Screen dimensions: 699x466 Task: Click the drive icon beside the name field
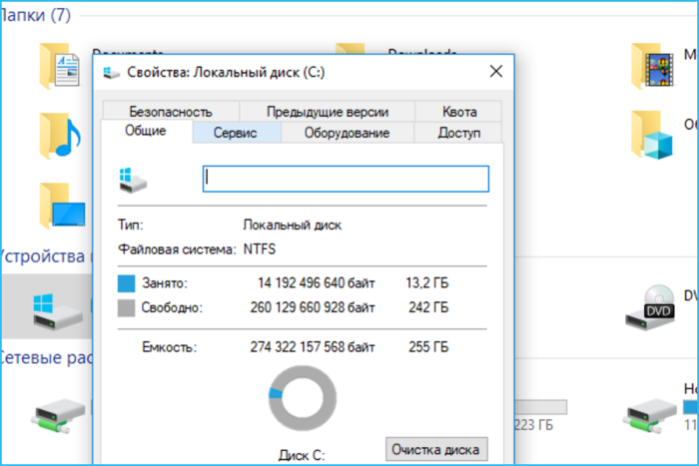click(x=132, y=180)
